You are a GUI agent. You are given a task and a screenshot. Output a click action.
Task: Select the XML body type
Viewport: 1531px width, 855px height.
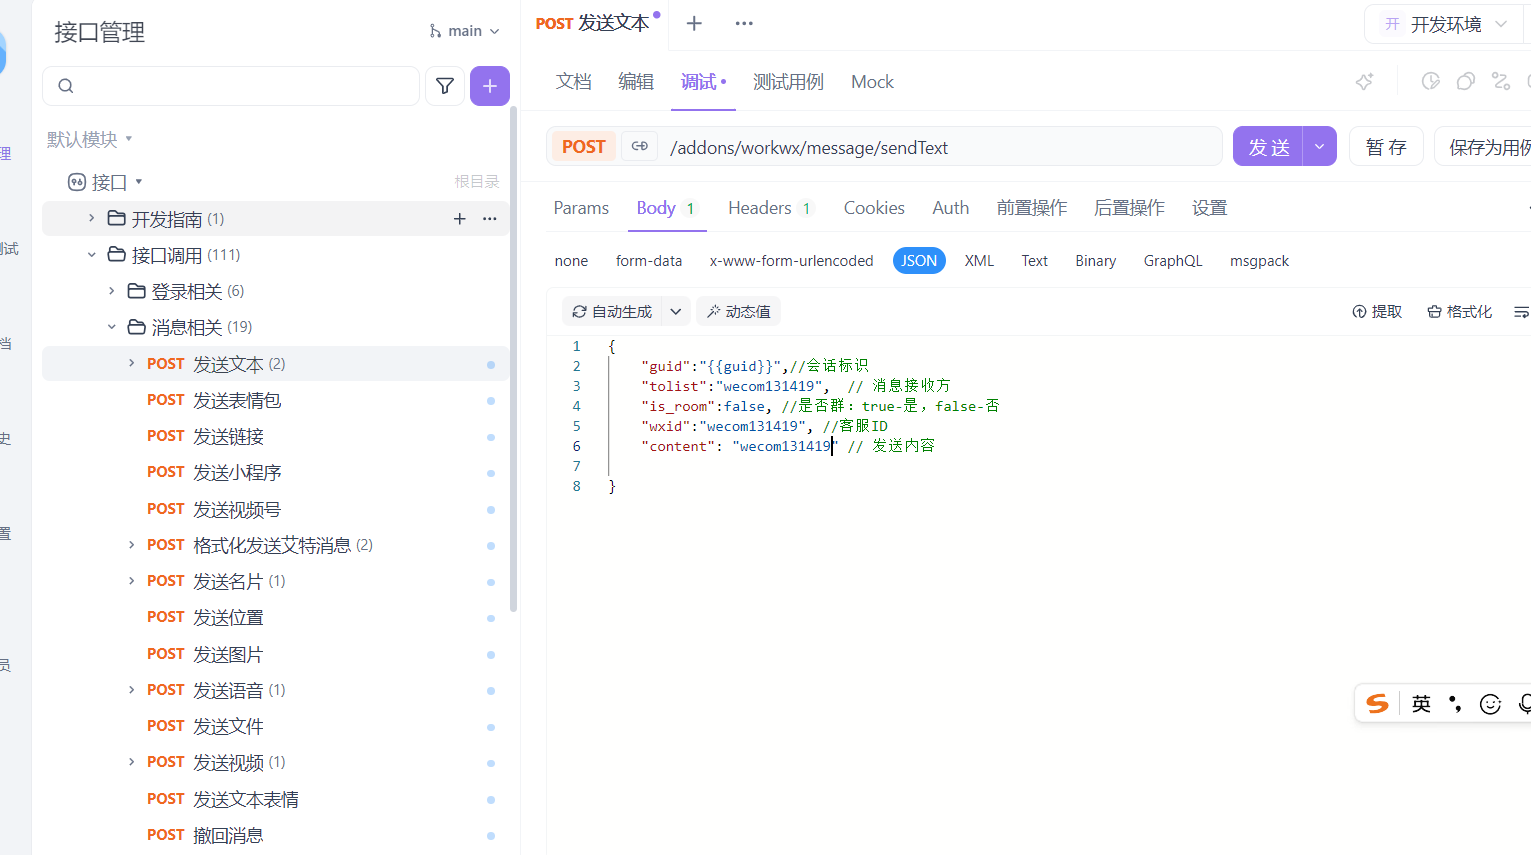(x=979, y=261)
